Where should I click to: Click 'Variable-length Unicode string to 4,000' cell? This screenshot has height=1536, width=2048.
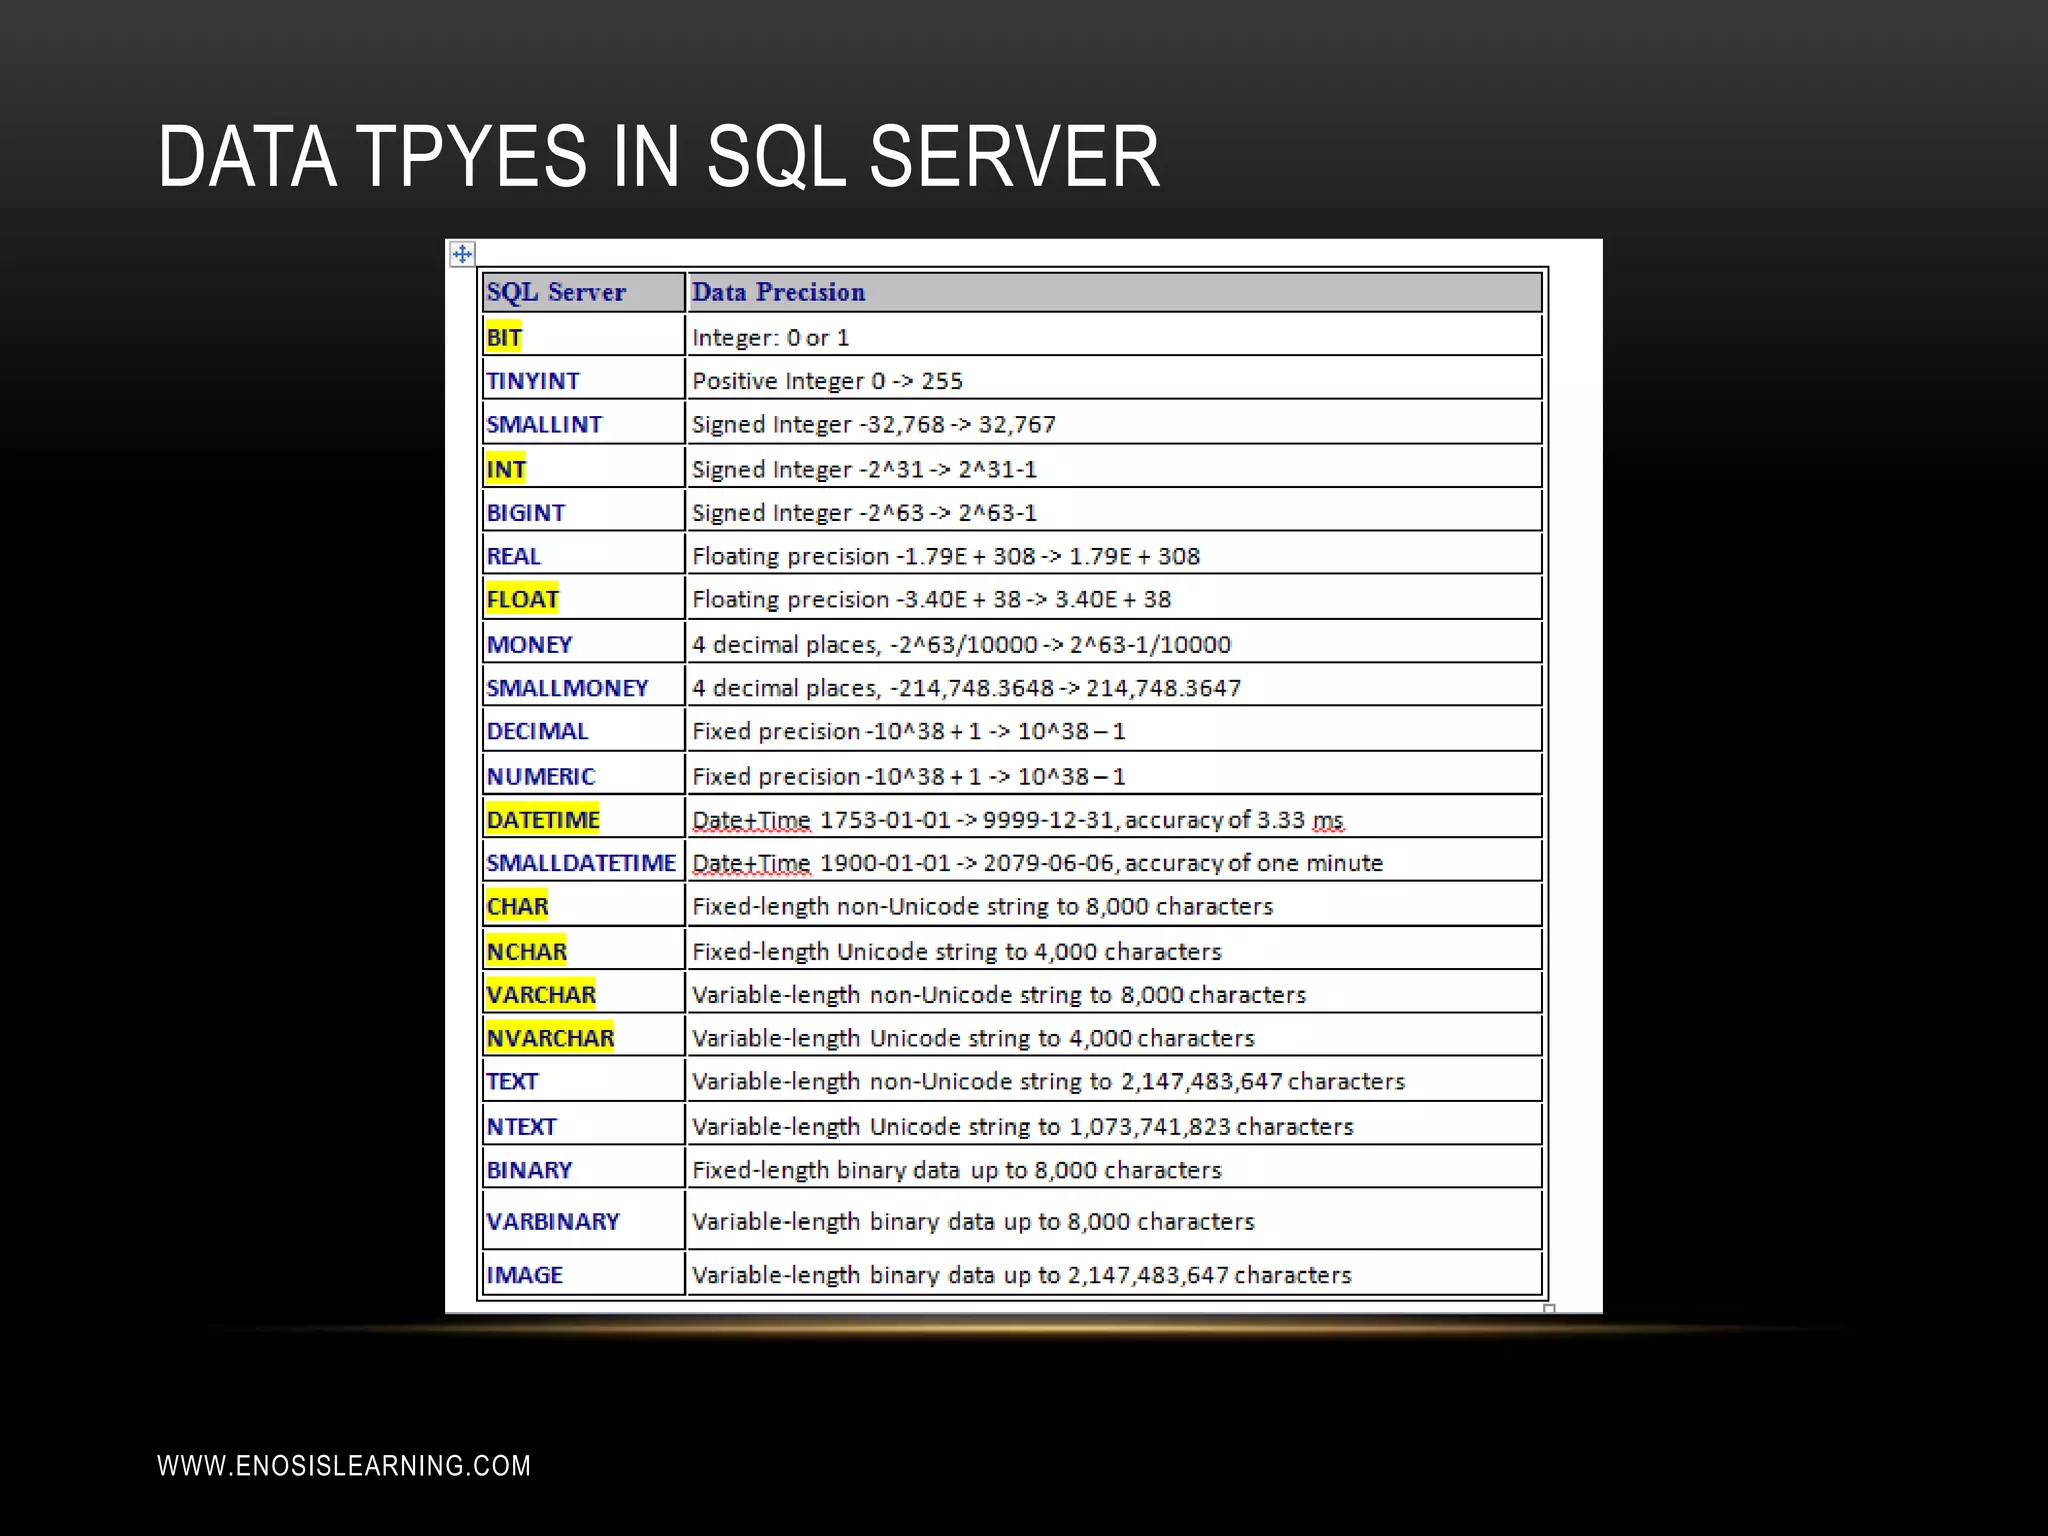[1115, 1037]
